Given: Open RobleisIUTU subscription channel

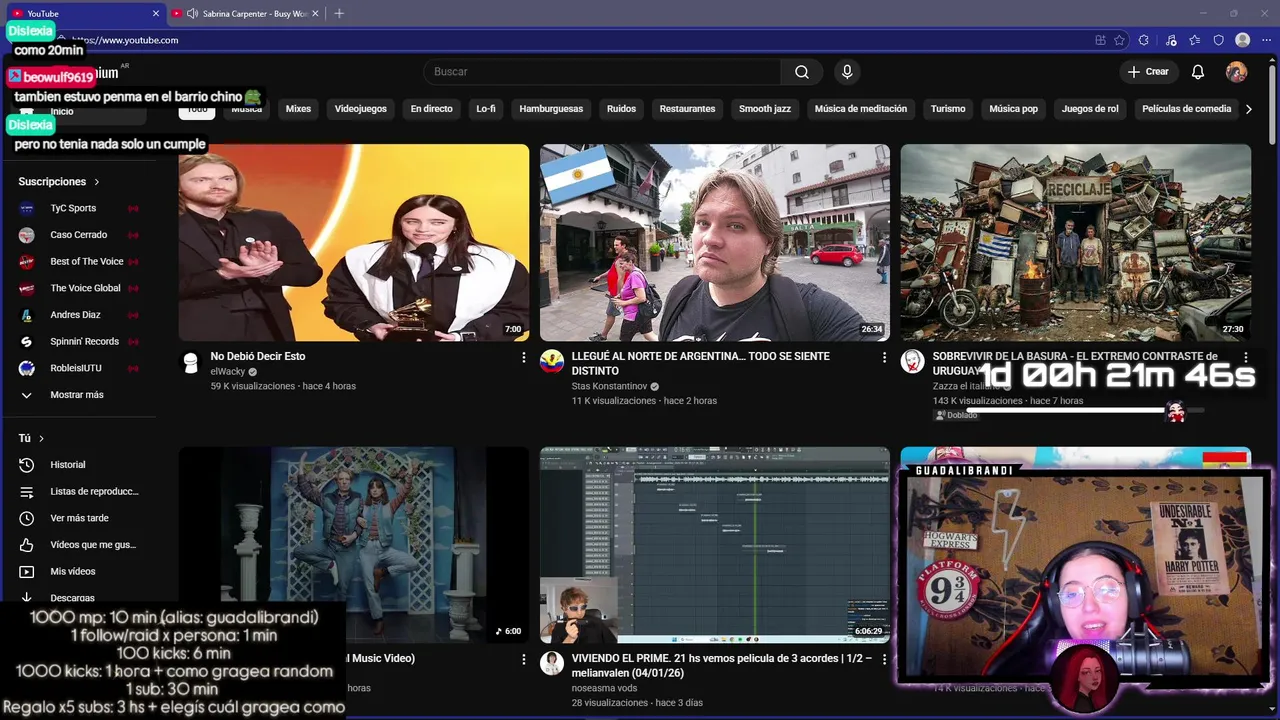Looking at the screenshot, I should [x=78, y=368].
